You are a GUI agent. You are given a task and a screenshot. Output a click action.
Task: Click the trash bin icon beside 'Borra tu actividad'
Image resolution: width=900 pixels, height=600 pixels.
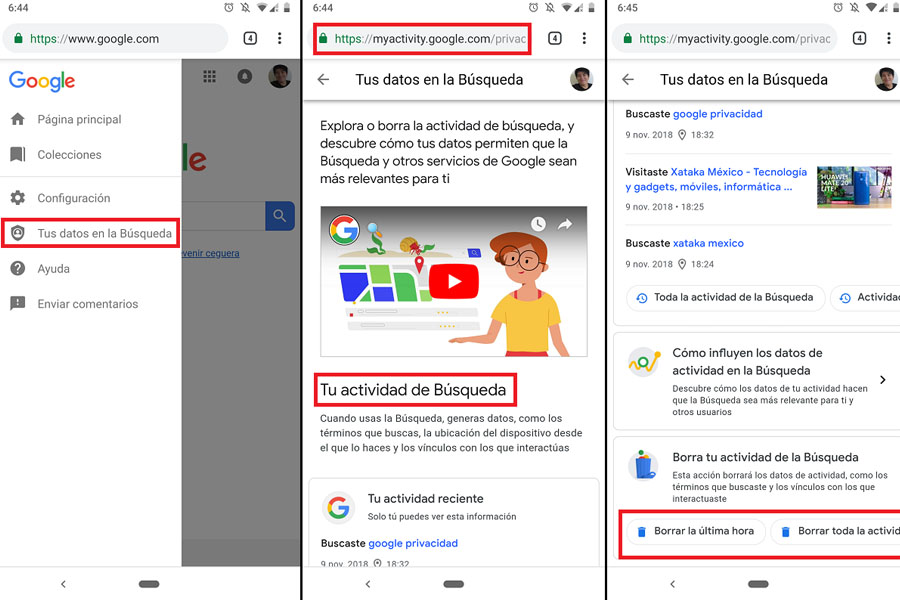[x=643, y=466]
